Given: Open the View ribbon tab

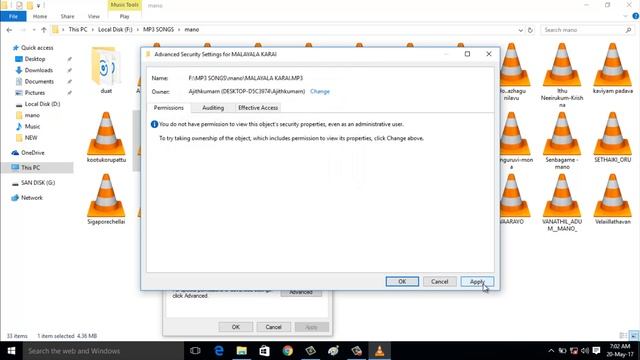Looking at the screenshot, I should coord(93,16).
